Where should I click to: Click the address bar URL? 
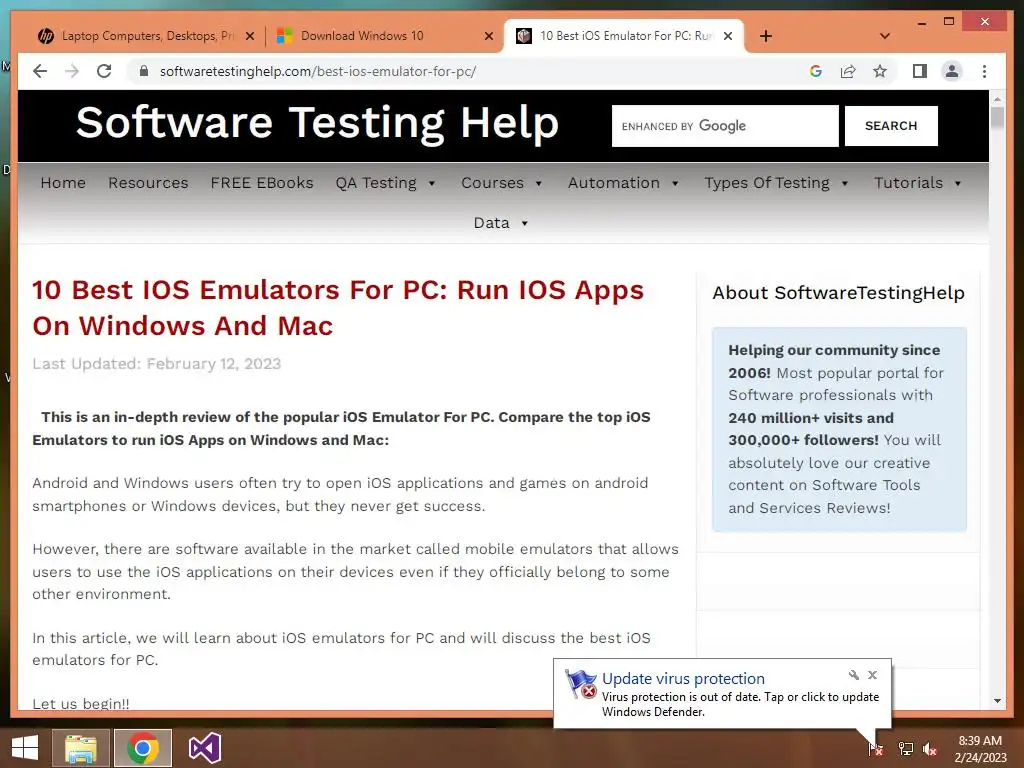click(318, 71)
